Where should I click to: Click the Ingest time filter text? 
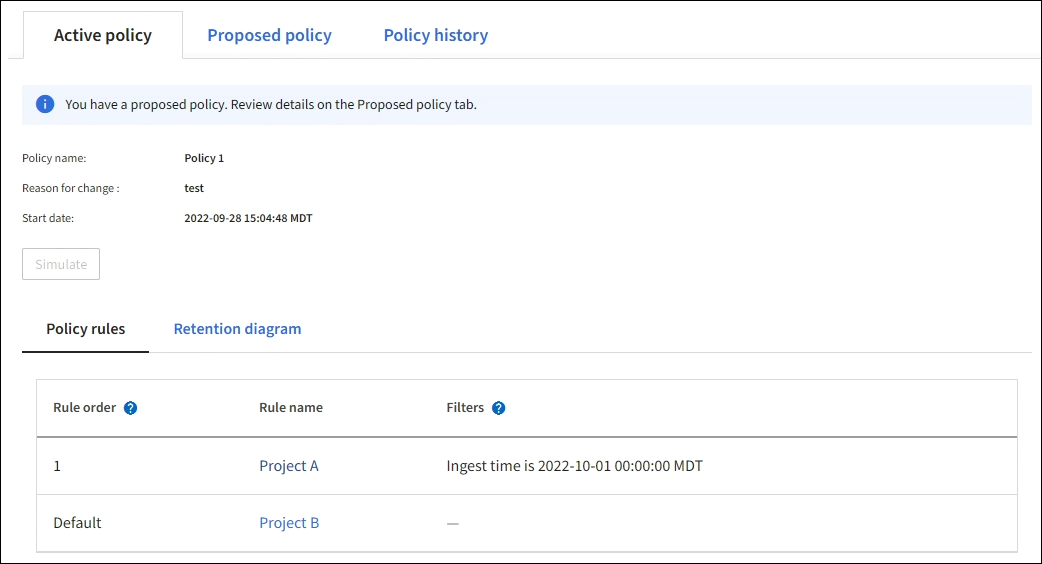(574, 466)
